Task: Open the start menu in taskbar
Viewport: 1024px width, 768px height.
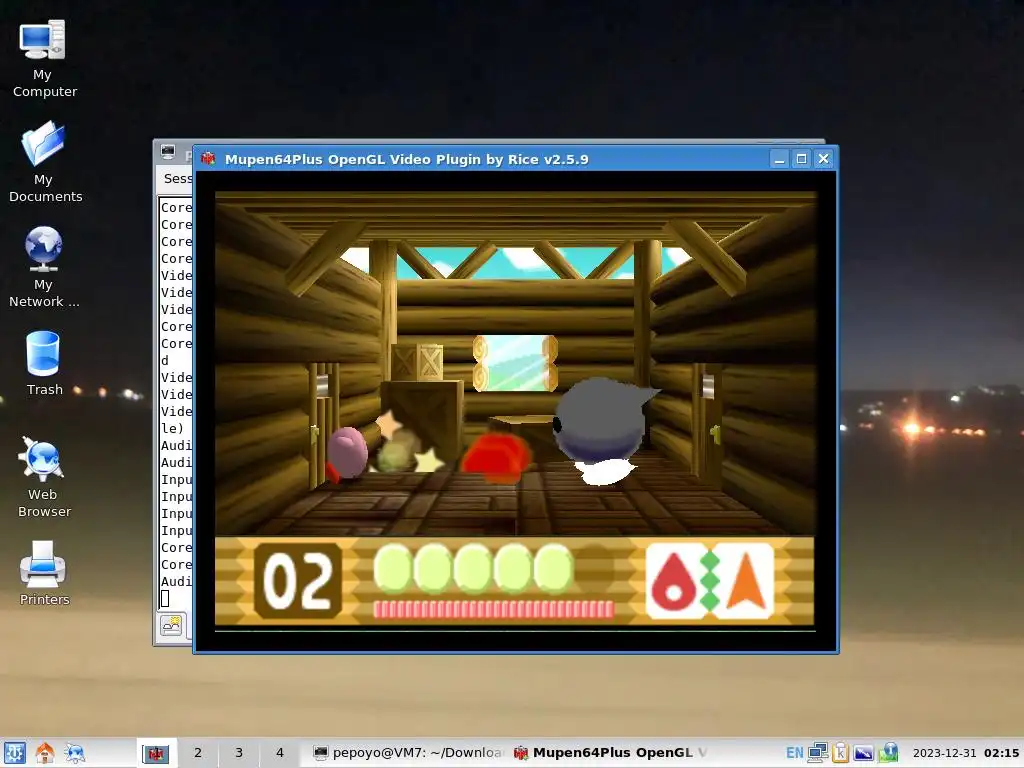Action: (14, 753)
